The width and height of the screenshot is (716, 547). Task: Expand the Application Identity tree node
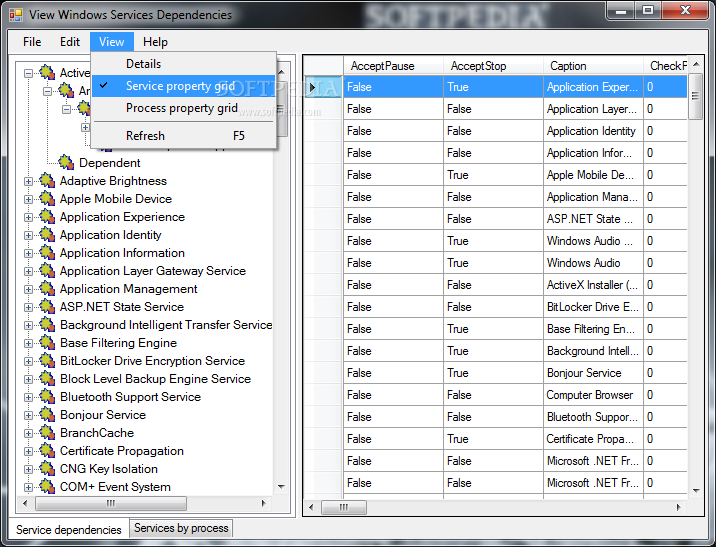tap(28, 236)
